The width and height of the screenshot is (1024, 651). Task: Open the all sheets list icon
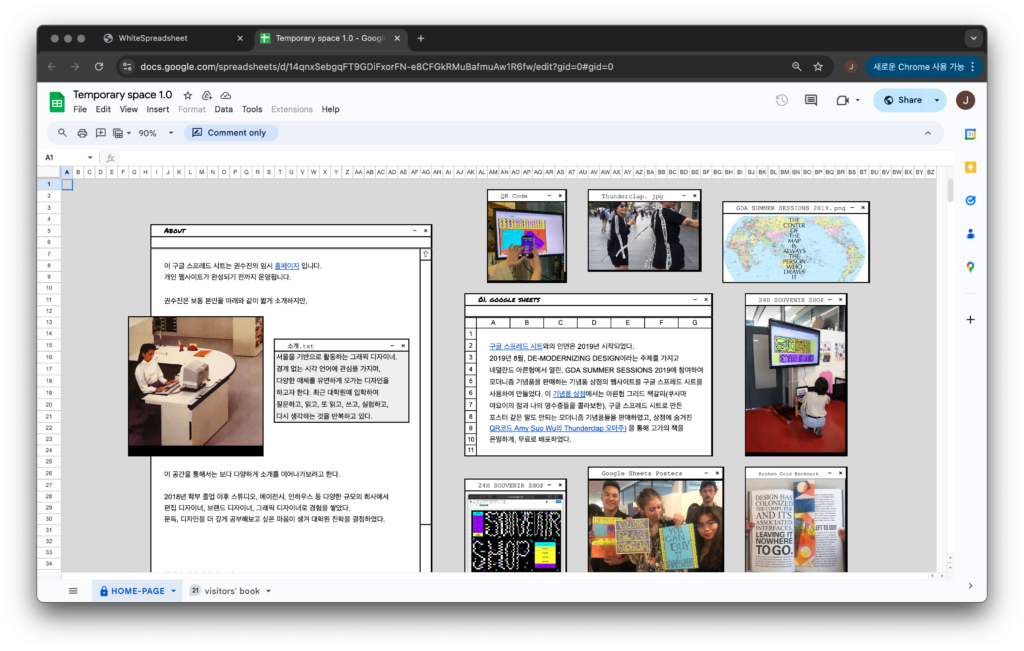pos(73,591)
